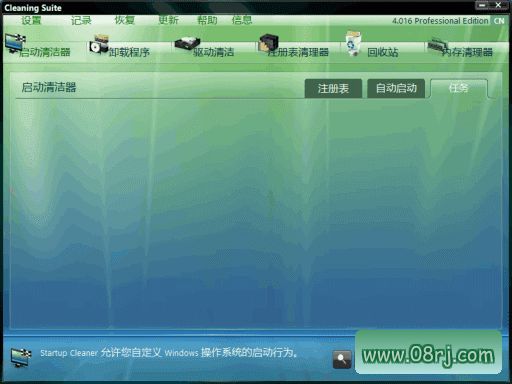This screenshot has width=512, height=384.
Task: Open the 信息 (Info) menu
Action: [242, 20]
